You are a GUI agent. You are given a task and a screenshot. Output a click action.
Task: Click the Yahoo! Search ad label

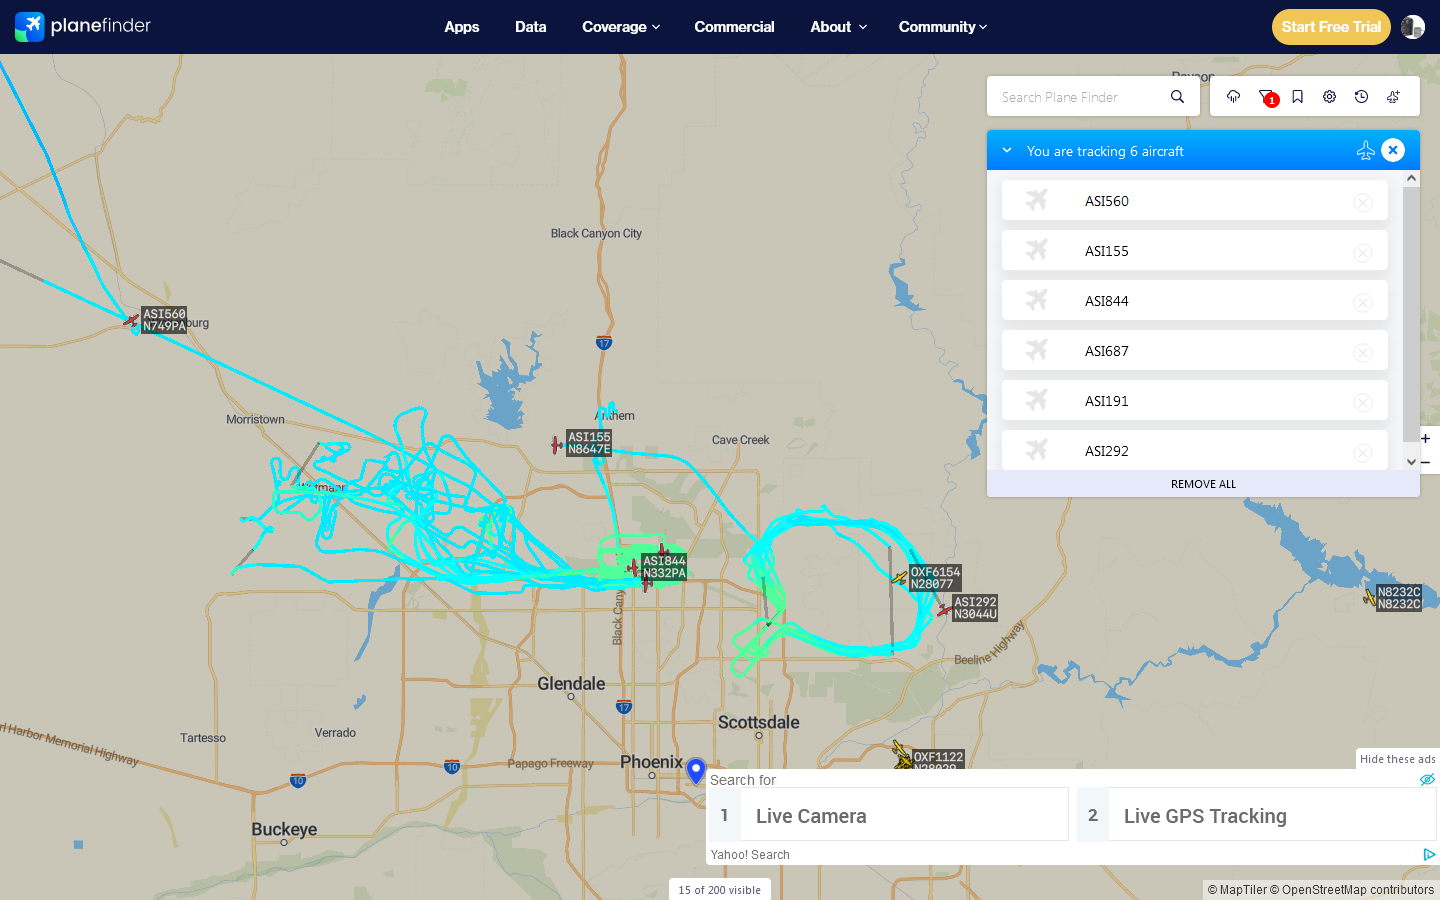pyautogui.click(x=750, y=855)
